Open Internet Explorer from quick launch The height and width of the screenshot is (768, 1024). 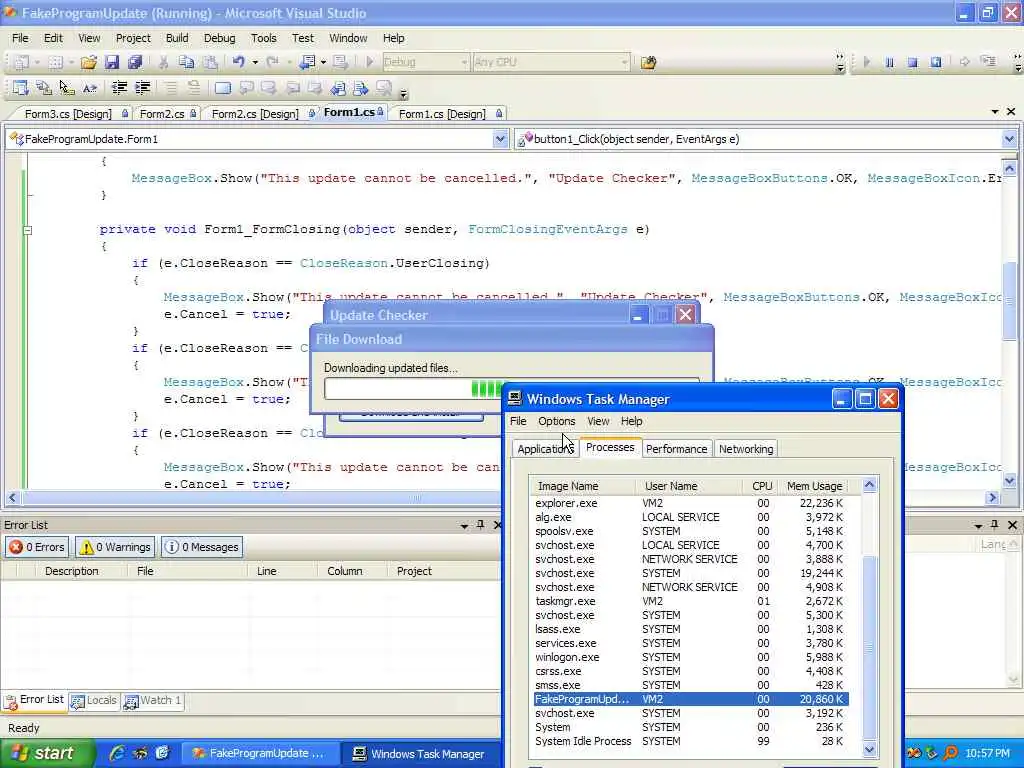pyautogui.click(x=118, y=753)
